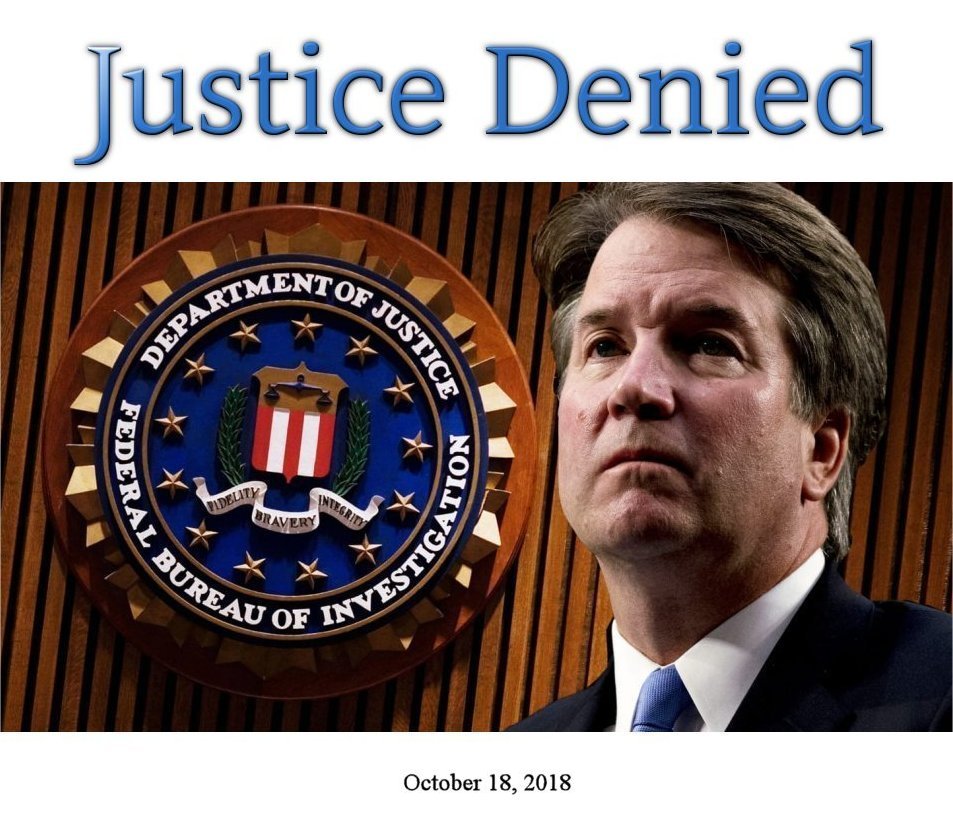The width and height of the screenshot is (953, 813).
Task: Click the "Department of Justice" seal lettering
Action: [x=297, y=322]
